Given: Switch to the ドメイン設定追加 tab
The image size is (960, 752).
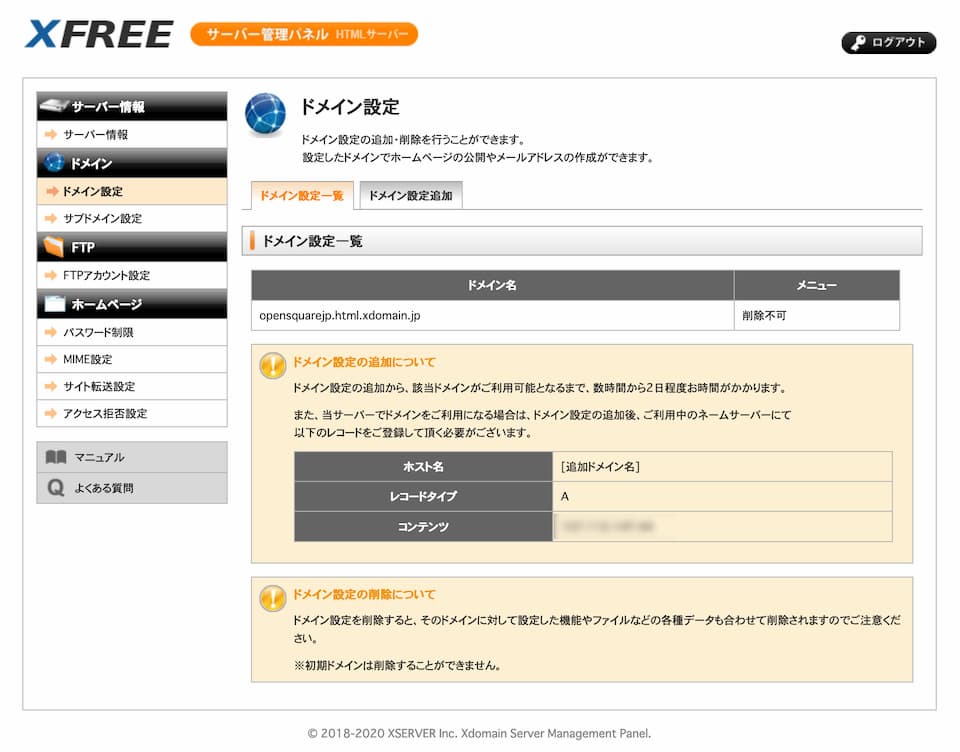Looking at the screenshot, I should pos(410,196).
